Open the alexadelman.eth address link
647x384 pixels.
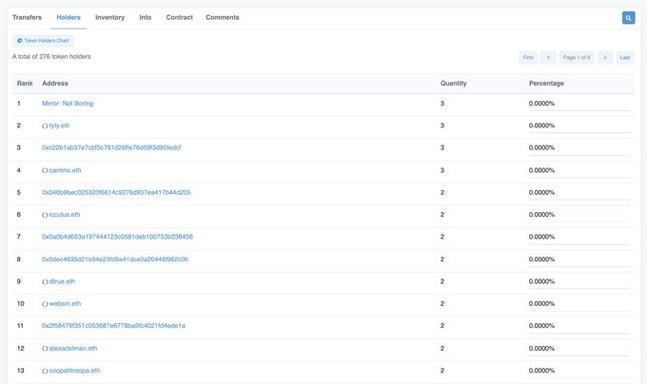point(73,348)
